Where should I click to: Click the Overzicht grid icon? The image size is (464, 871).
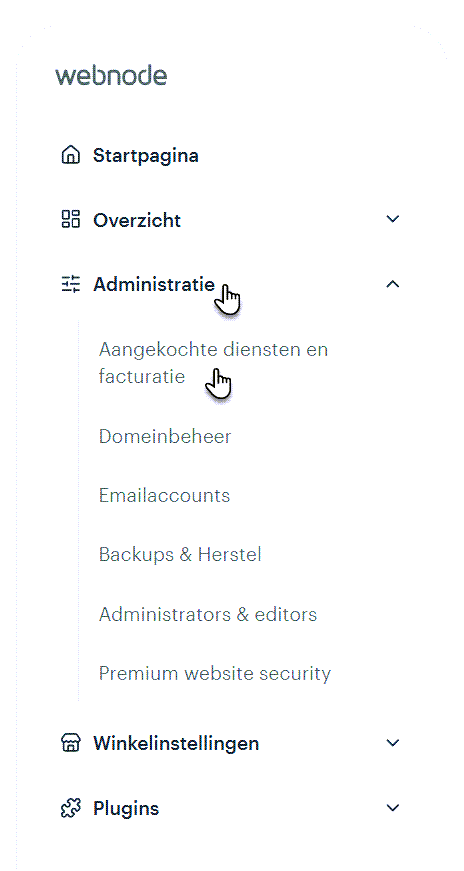coord(71,219)
